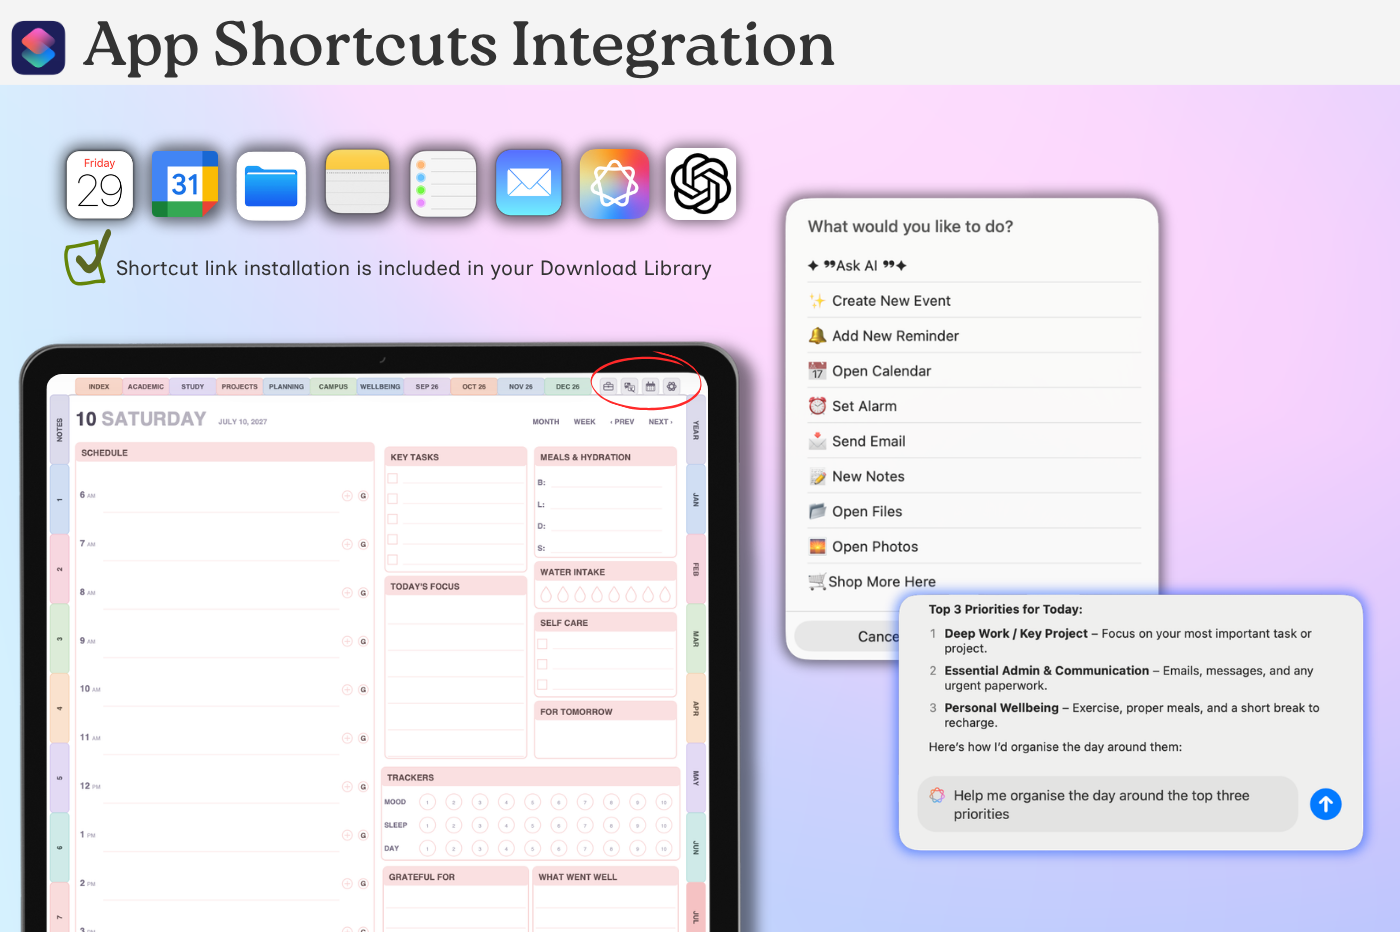Open the Apple Calendar Friday 29 icon
The width and height of the screenshot is (1400, 932).
pos(100,185)
